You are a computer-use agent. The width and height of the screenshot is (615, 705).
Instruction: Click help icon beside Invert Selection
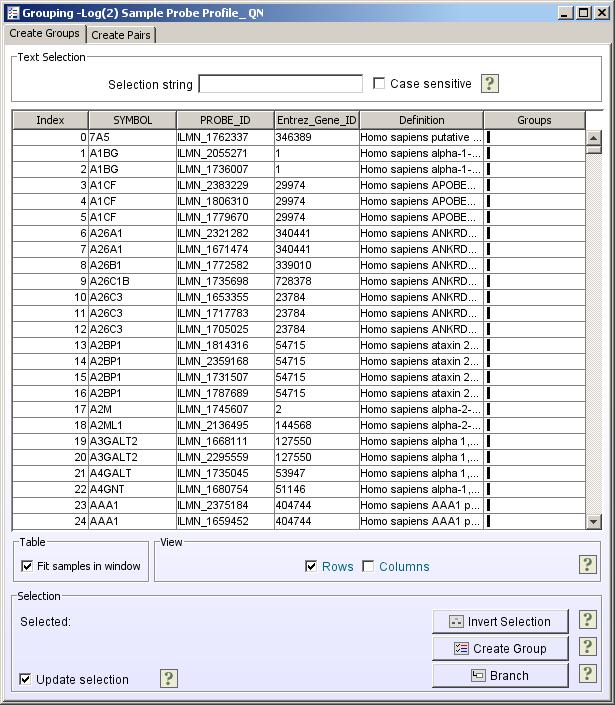click(587, 620)
